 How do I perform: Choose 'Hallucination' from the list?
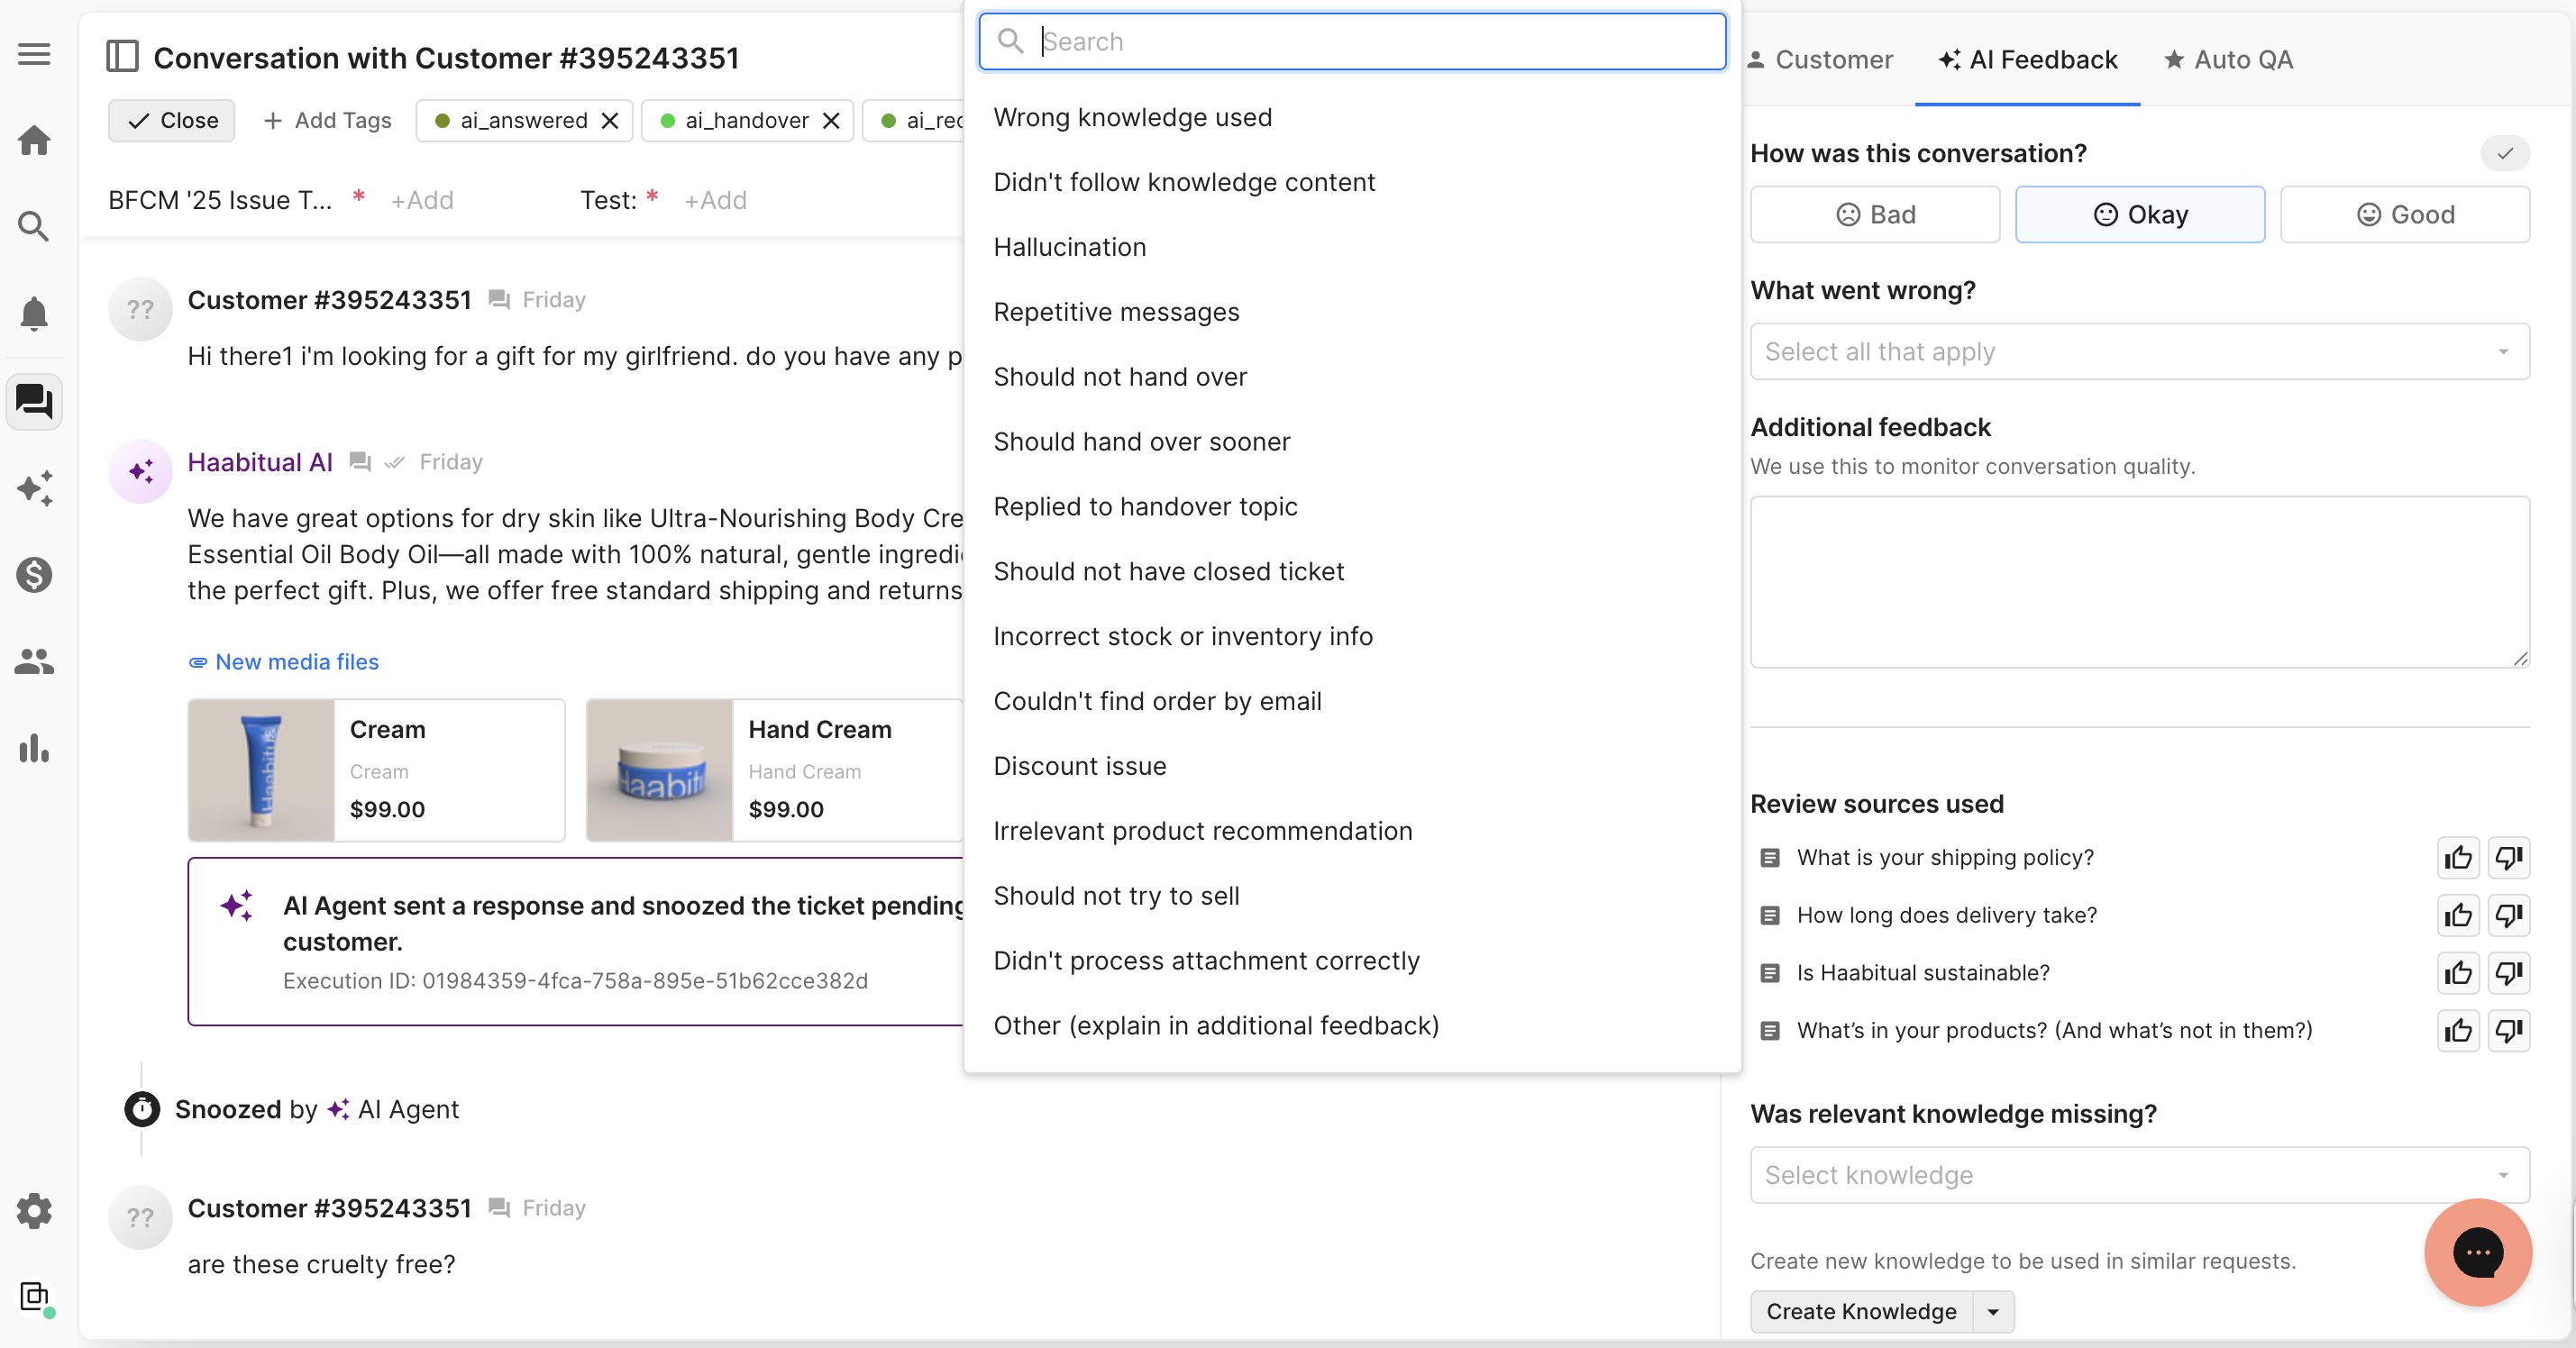[x=1352, y=248]
